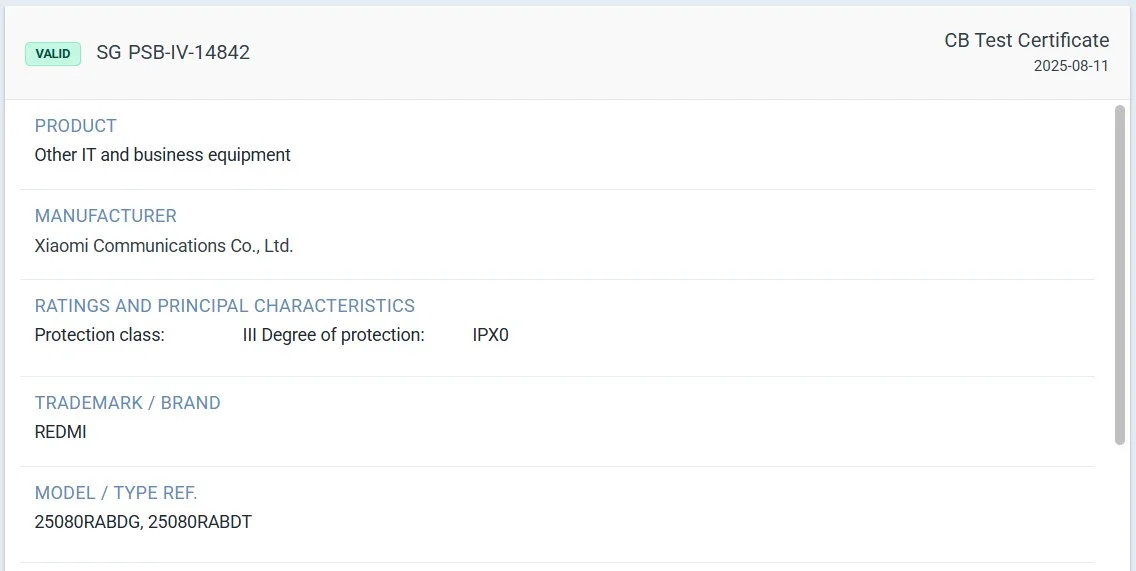Click the III Degree of protection text
The image size is (1136, 571).
coord(333,335)
